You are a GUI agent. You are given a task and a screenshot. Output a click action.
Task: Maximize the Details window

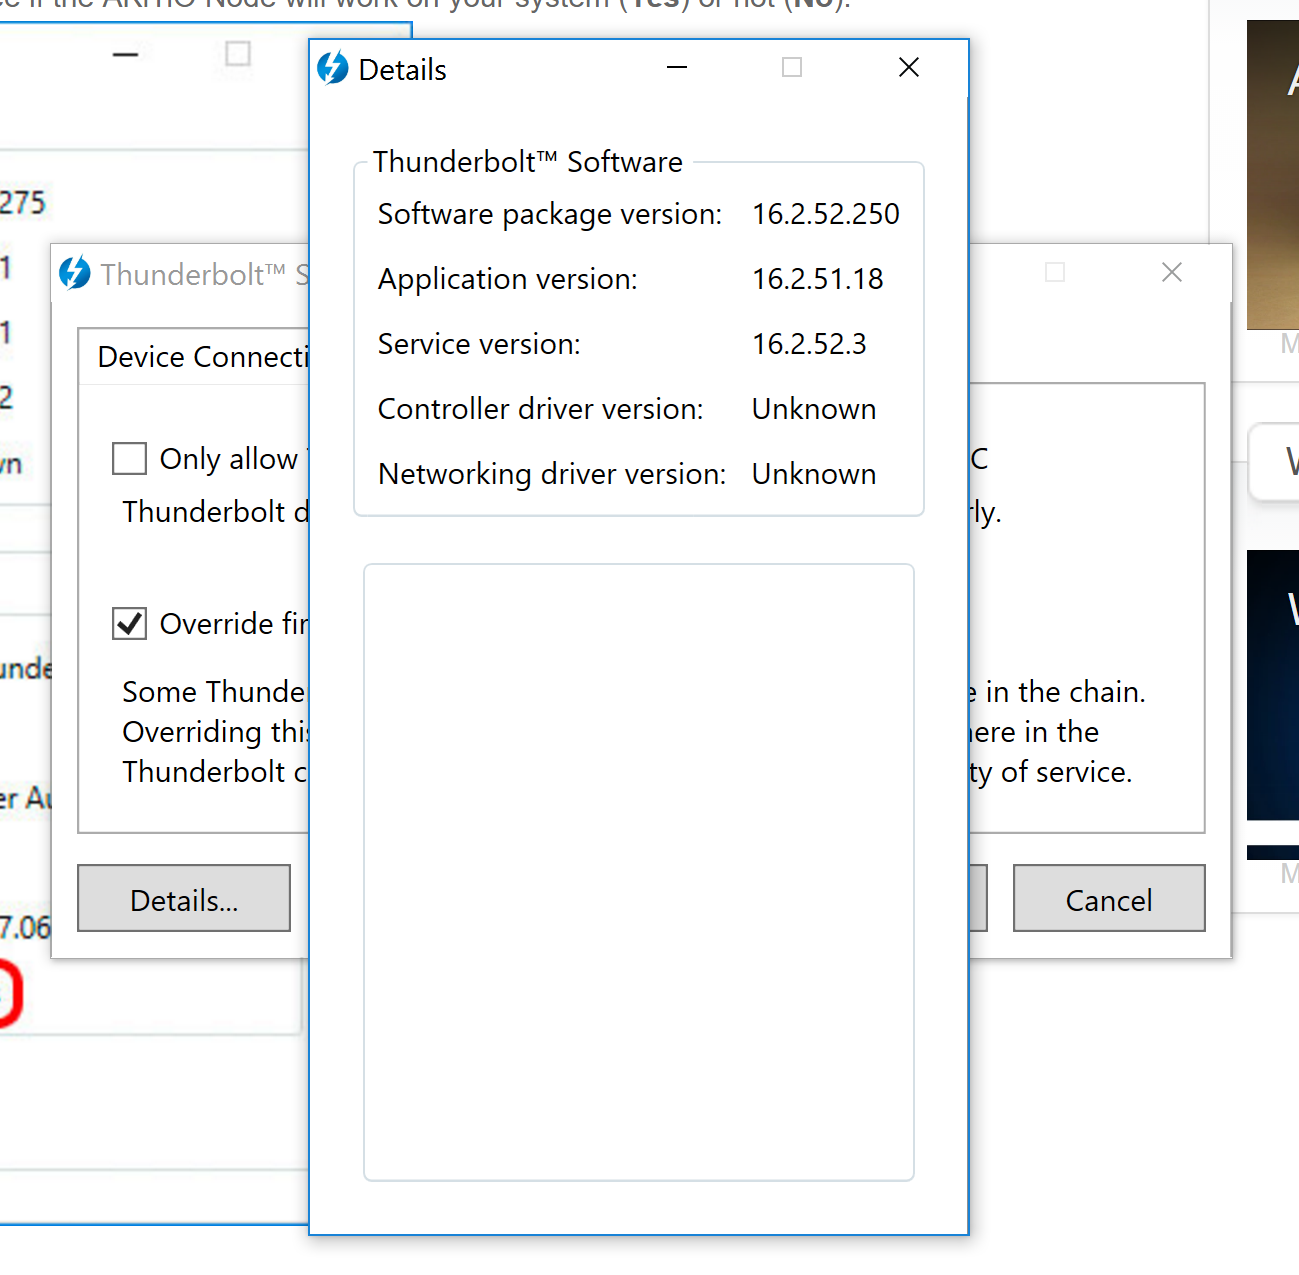point(792,67)
